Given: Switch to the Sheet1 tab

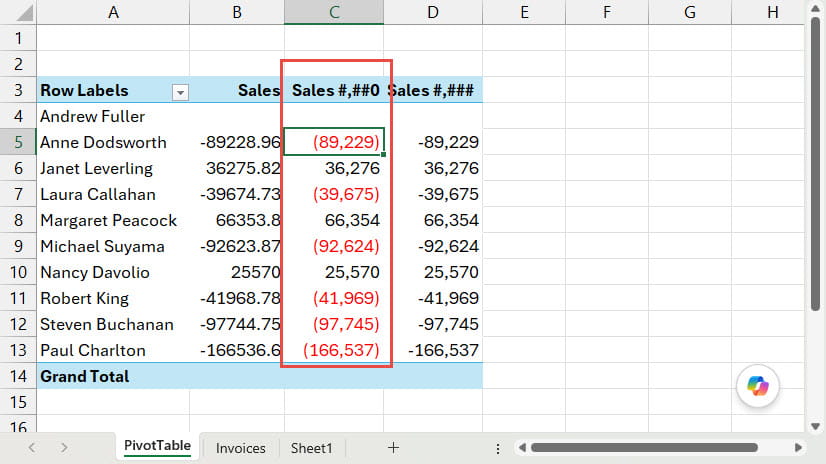Looking at the screenshot, I should coord(311,448).
